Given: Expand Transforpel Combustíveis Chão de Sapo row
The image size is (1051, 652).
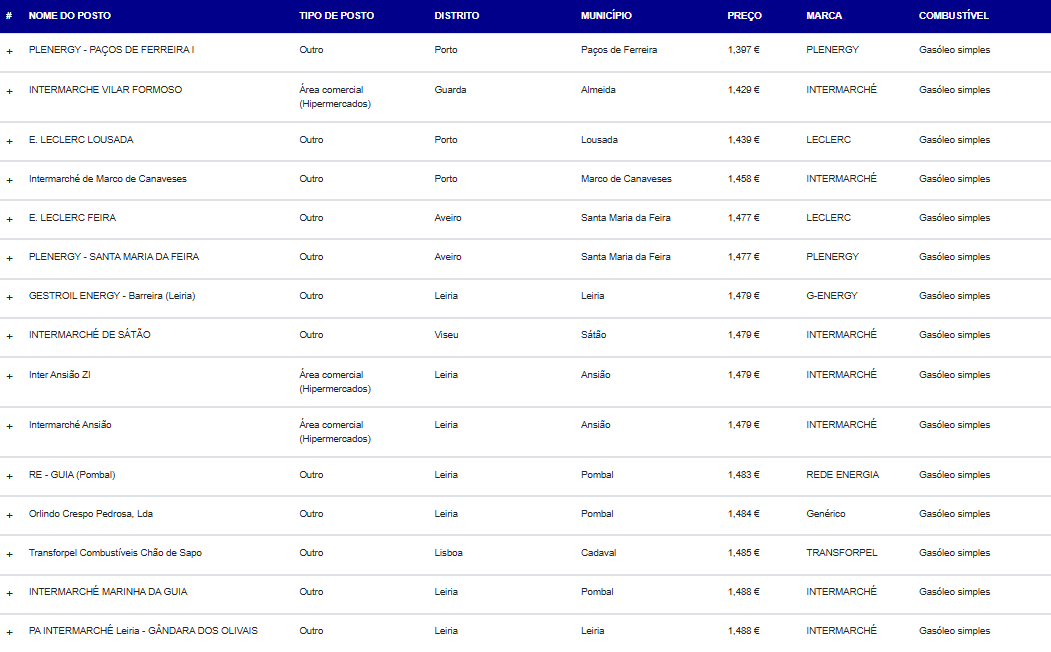Looking at the screenshot, I should 10,554.
